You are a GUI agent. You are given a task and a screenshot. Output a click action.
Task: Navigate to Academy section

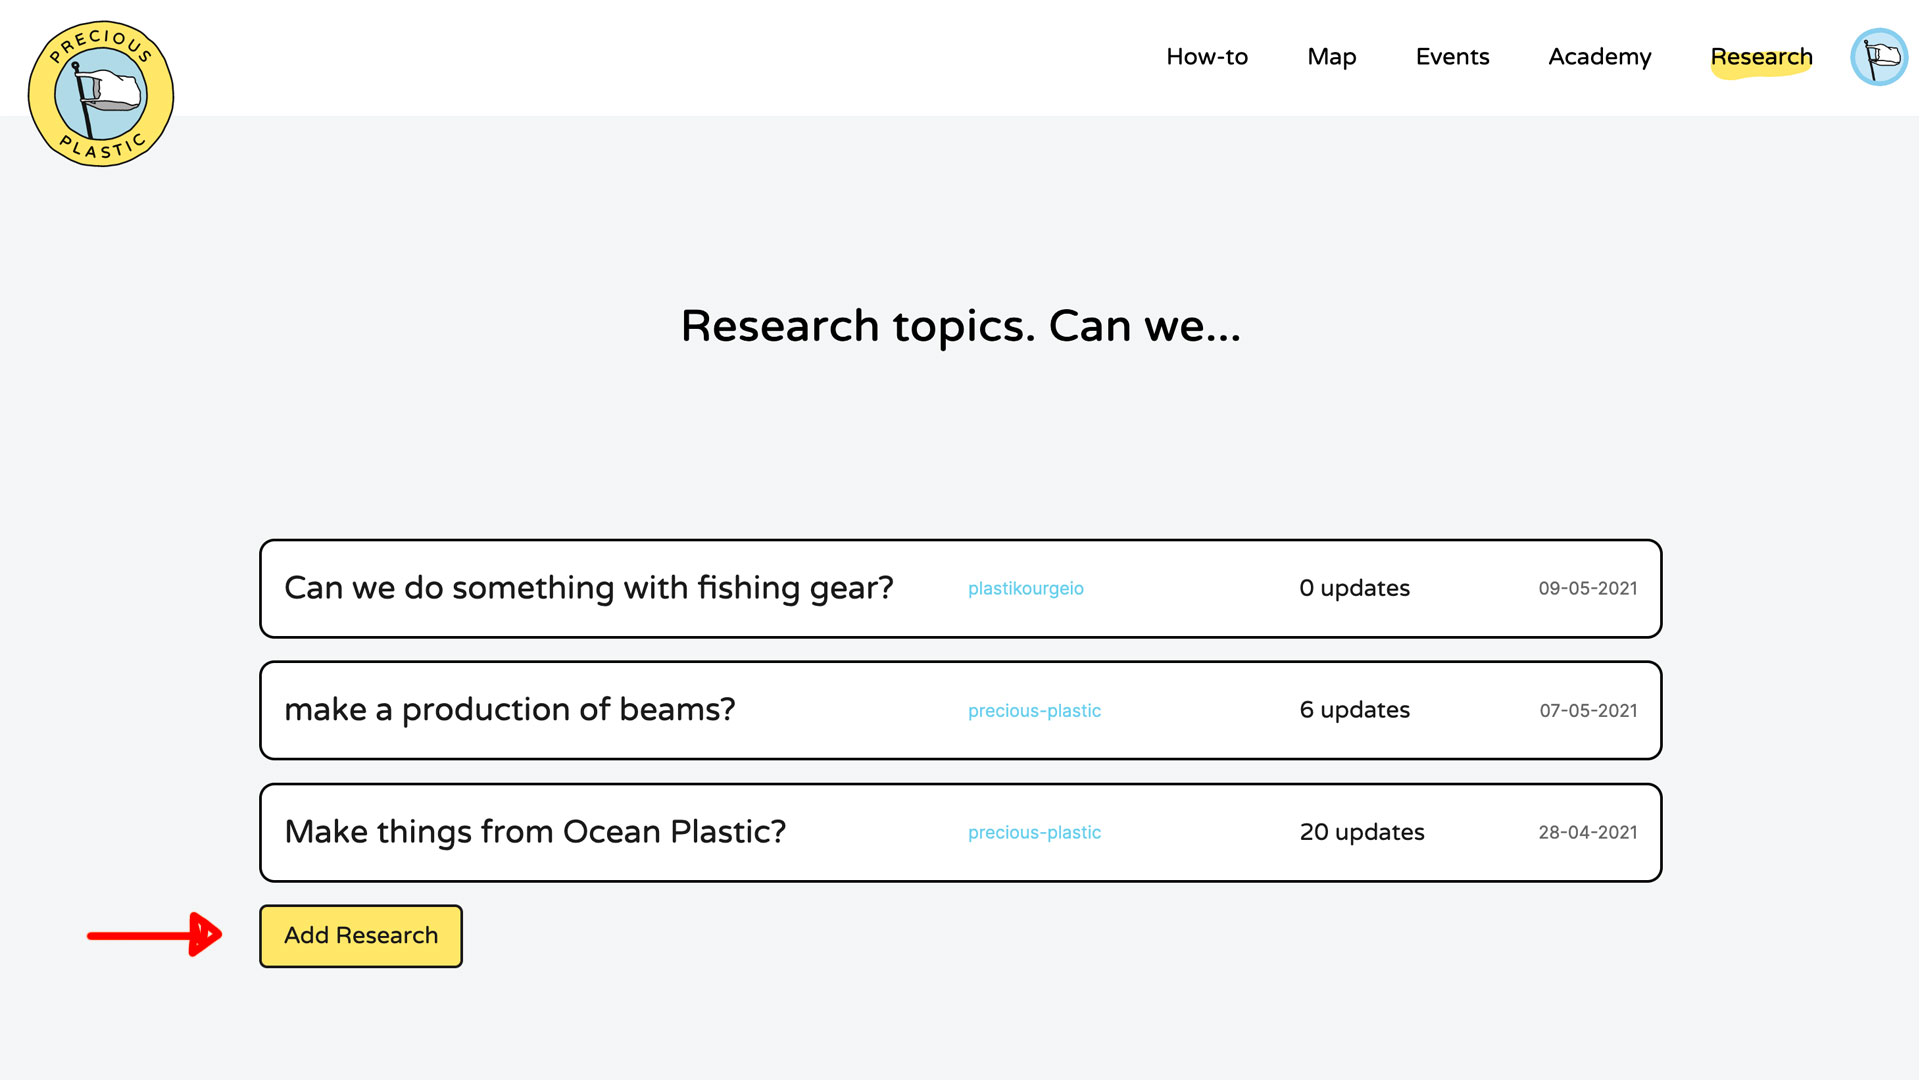(x=1599, y=57)
